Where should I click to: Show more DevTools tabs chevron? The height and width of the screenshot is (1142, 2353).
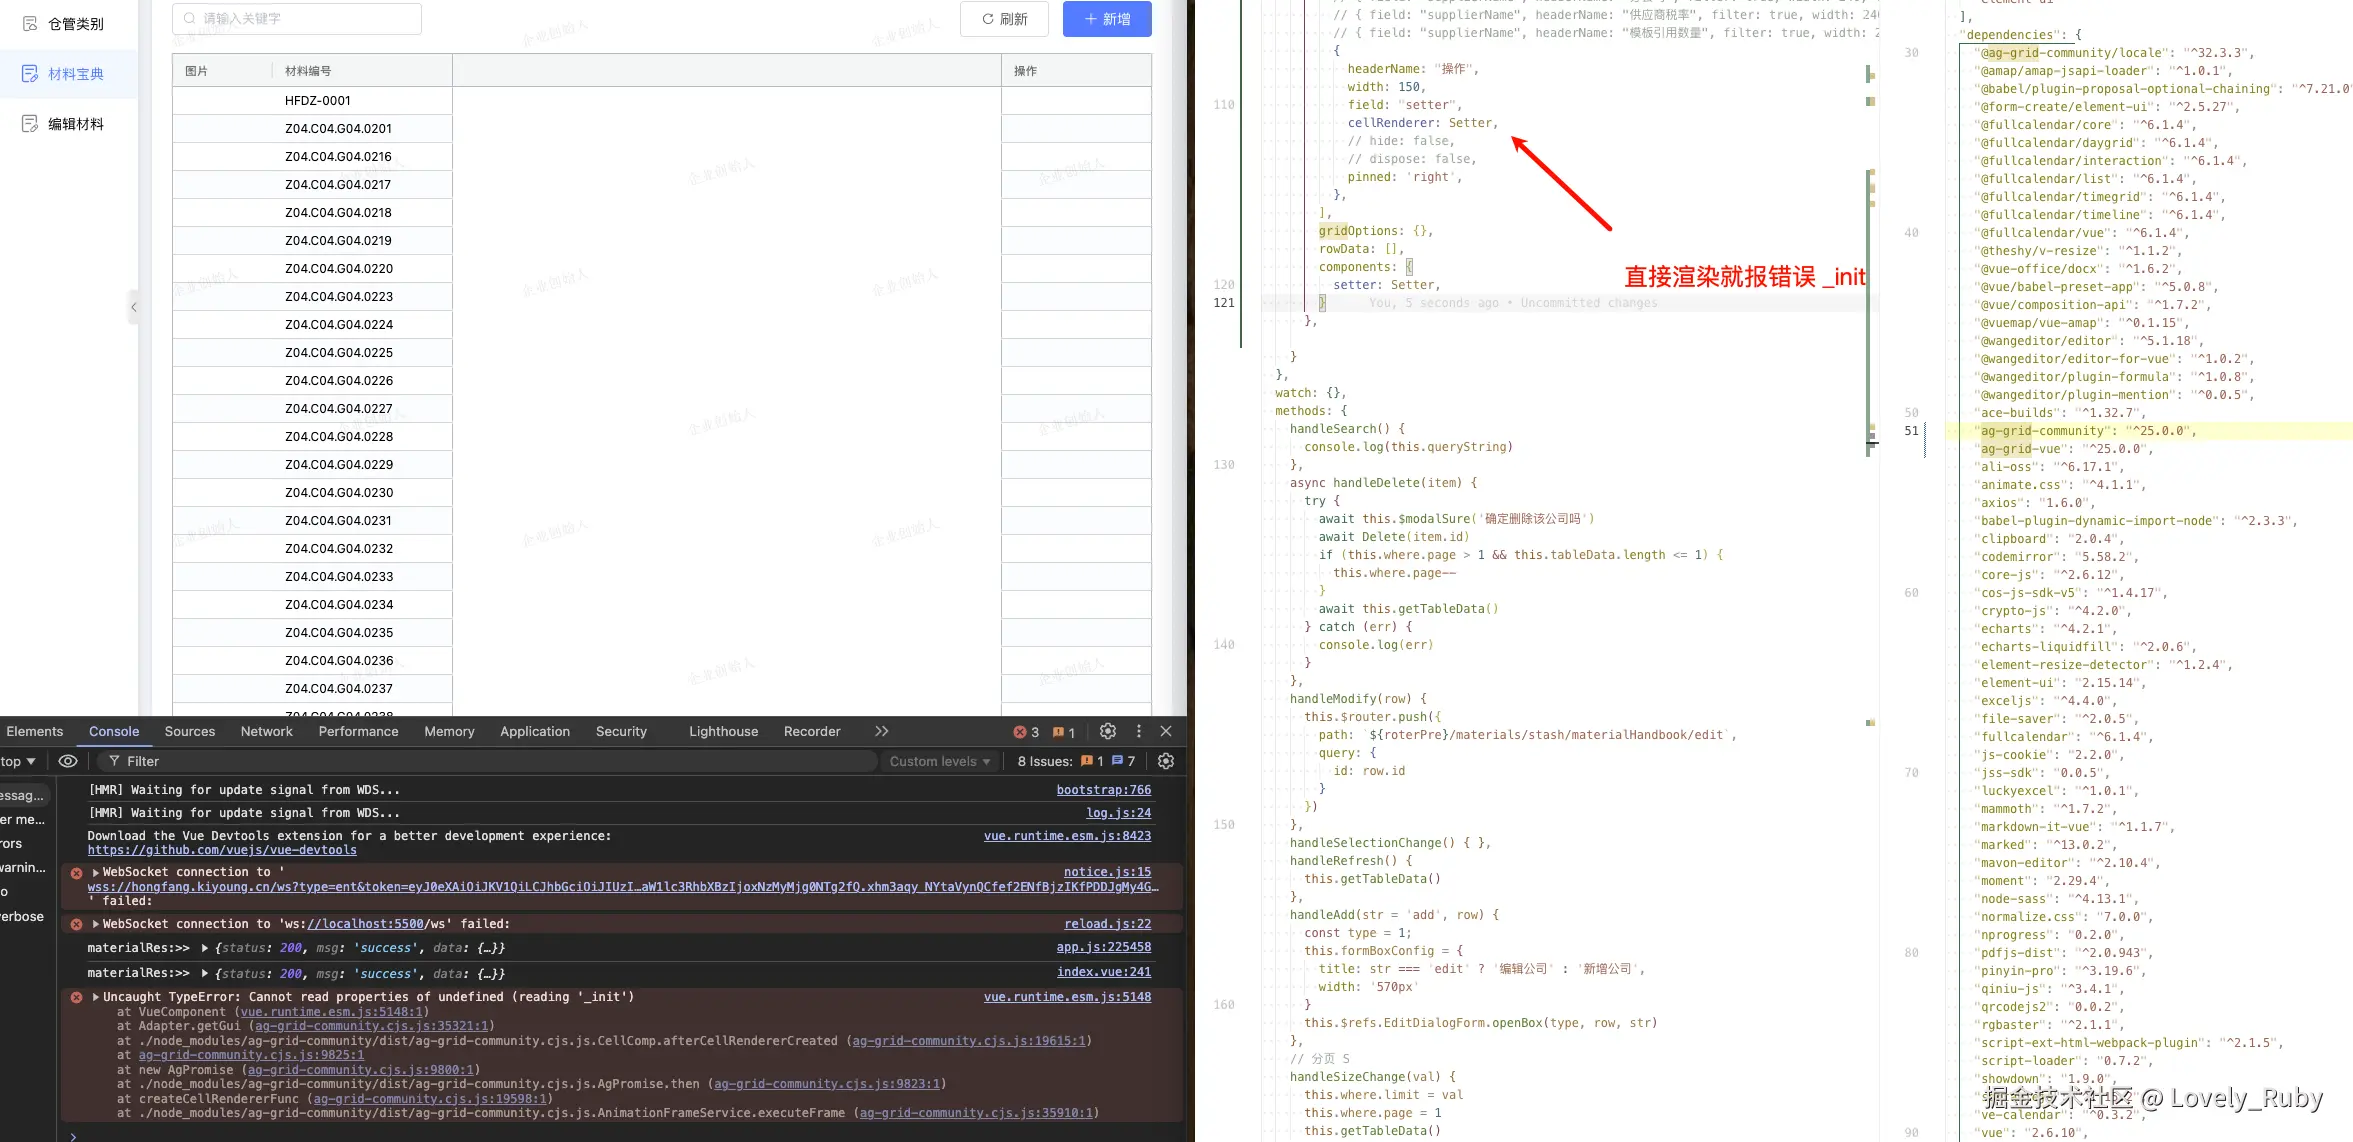click(x=881, y=731)
